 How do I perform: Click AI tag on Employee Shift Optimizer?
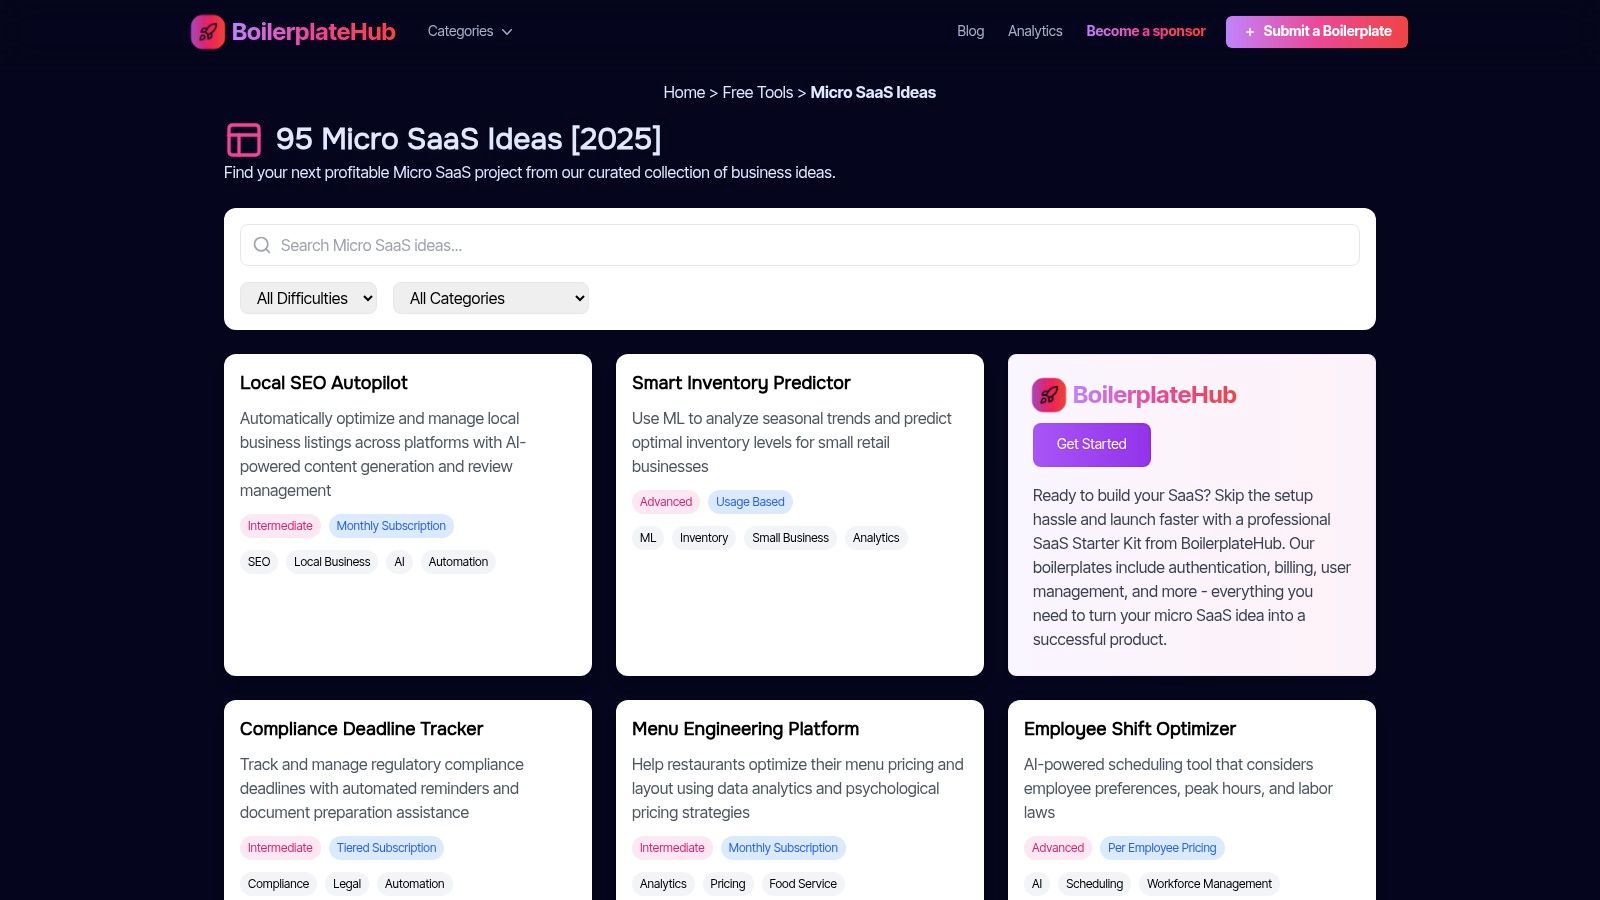(x=1037, y=884)
